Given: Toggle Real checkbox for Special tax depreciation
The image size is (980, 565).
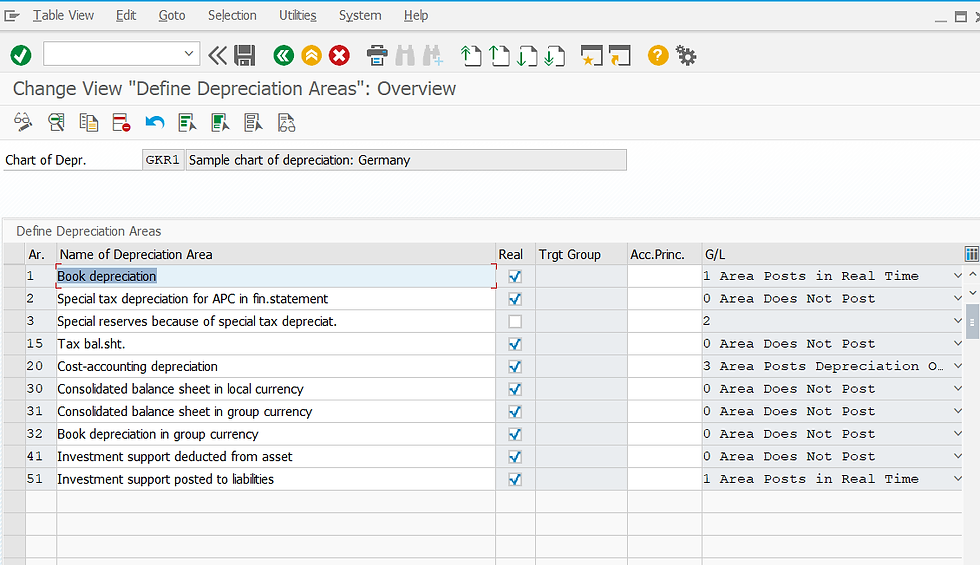Looking at the screenshot, I should (515, 299).
